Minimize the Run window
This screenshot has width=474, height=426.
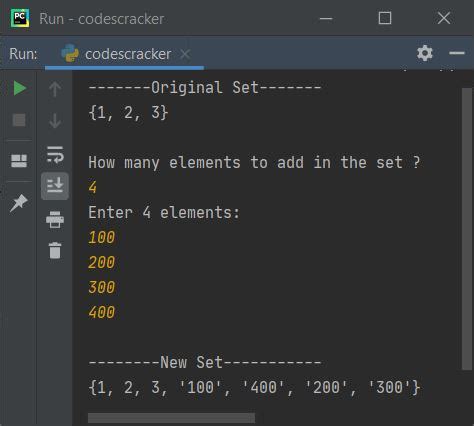click(326, 18)
